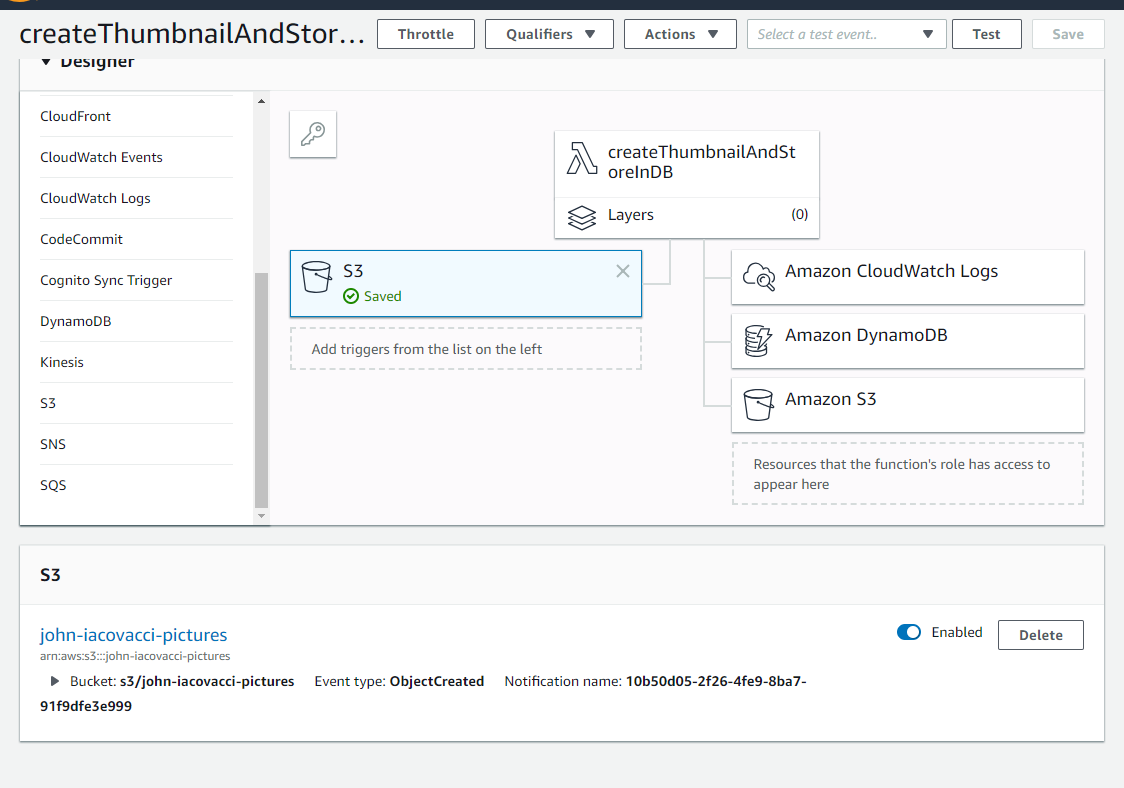Click the S3 bucket icon in trigger box
The image size is (1124, 788).
316,277
